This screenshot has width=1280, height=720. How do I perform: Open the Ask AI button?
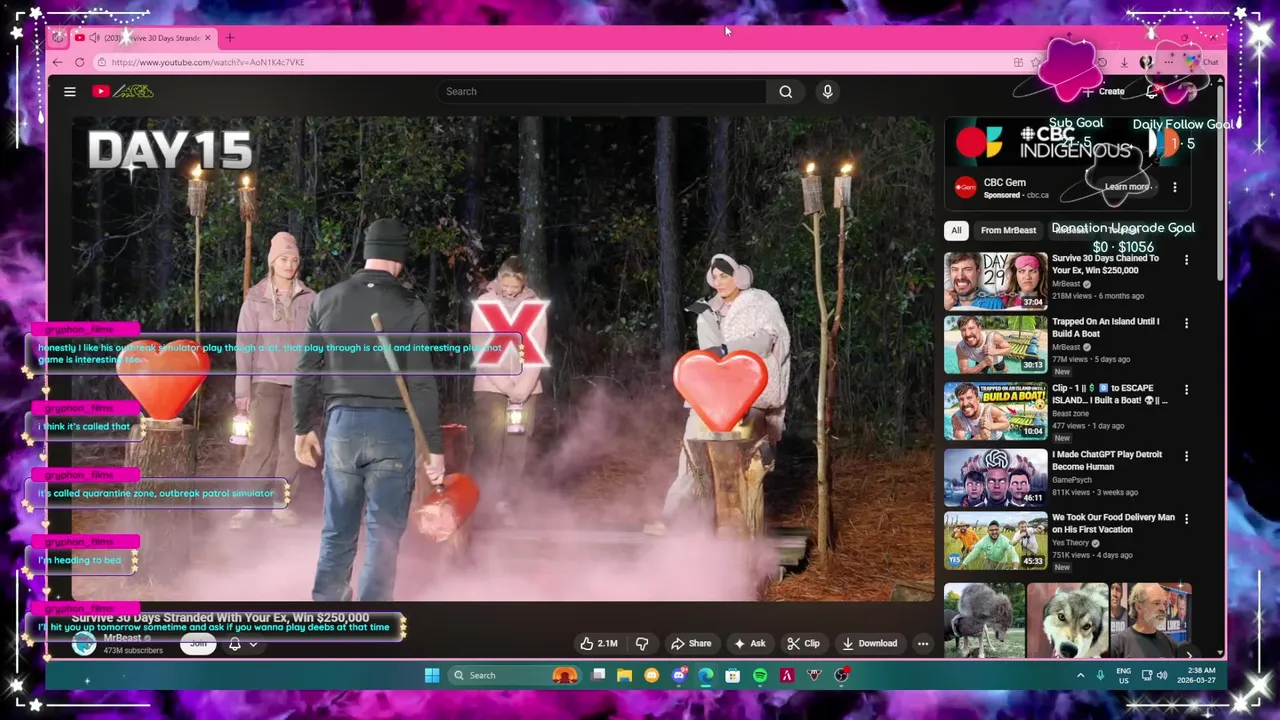pos(749,643)
